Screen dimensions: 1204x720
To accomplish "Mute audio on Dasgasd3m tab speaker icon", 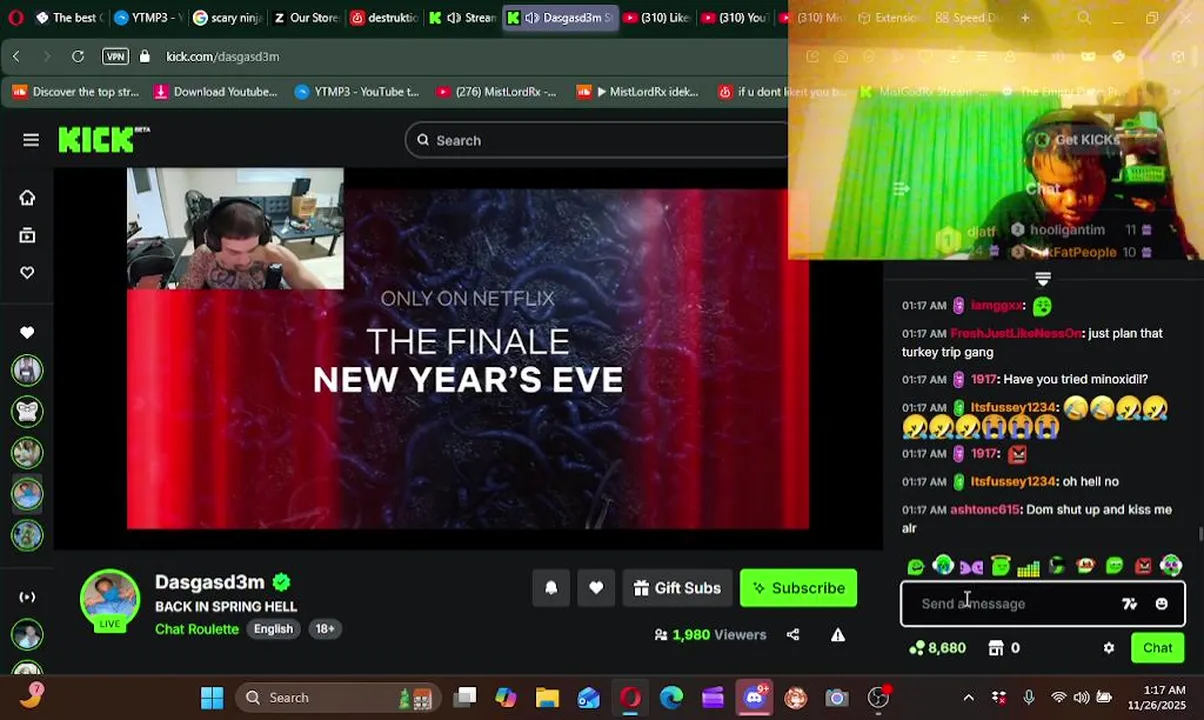I will coord(532,18).
